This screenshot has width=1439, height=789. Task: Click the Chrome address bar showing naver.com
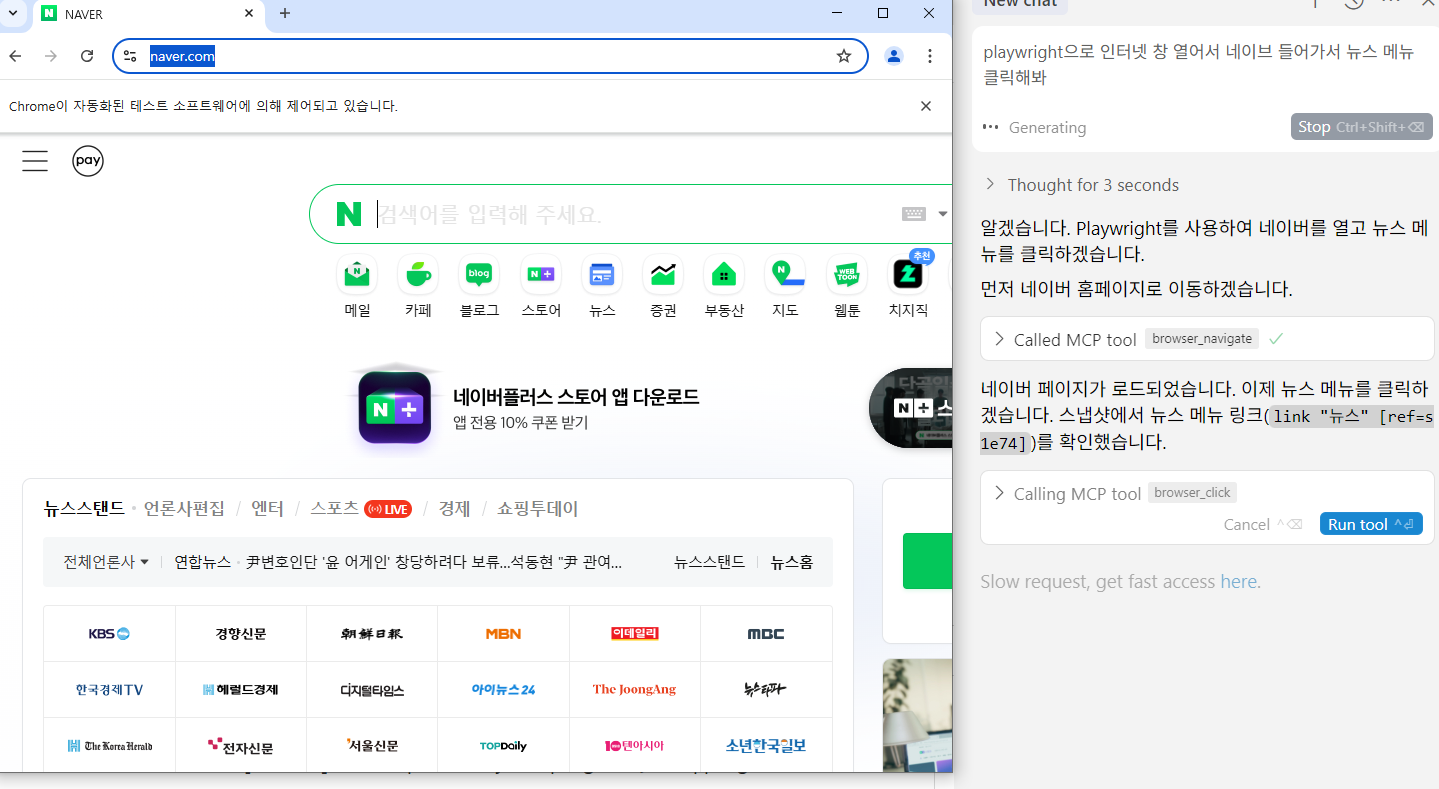(x=490, y=56)
